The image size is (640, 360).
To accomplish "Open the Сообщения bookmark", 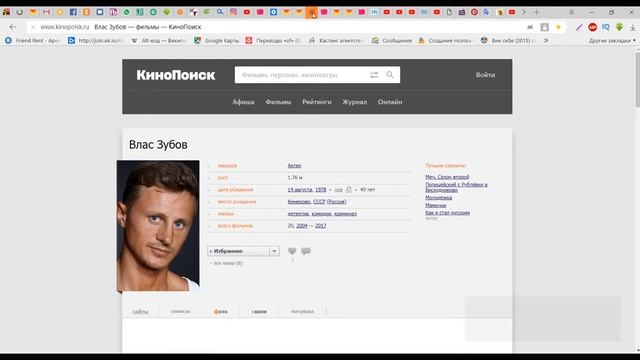I will pyautogui.click(x=392, y=40).
